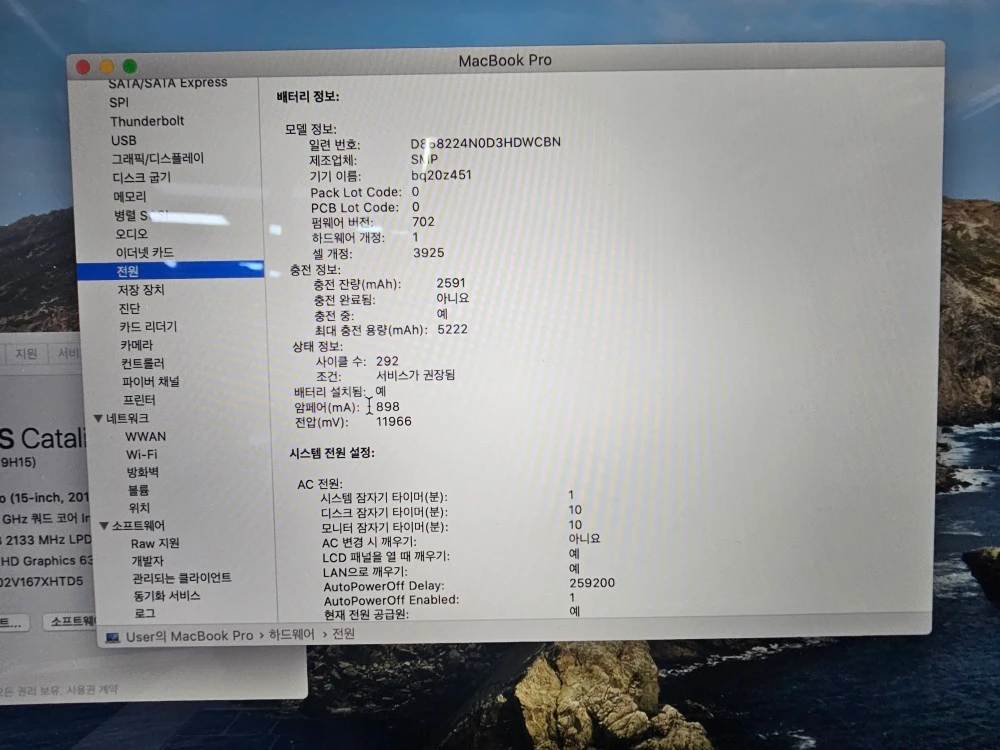Click the MacBook icon in the path bar
Screen dimensions: 1000x750
tap(113, 637)
